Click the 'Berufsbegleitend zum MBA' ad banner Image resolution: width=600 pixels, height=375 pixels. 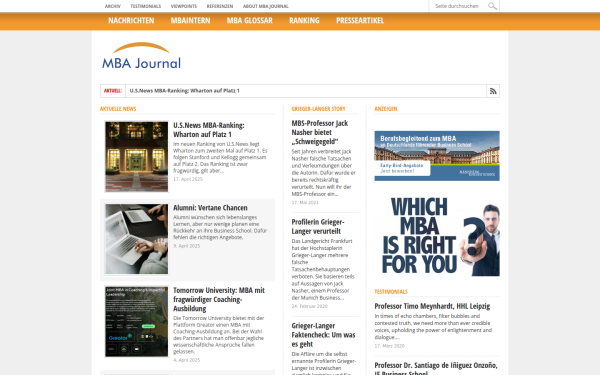(437, 156)
